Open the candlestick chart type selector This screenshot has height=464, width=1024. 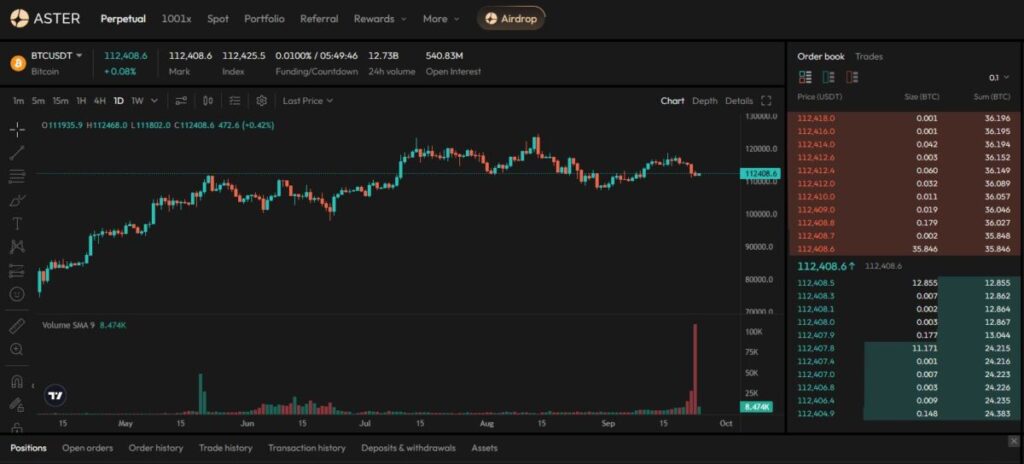[x=208, y=101]
